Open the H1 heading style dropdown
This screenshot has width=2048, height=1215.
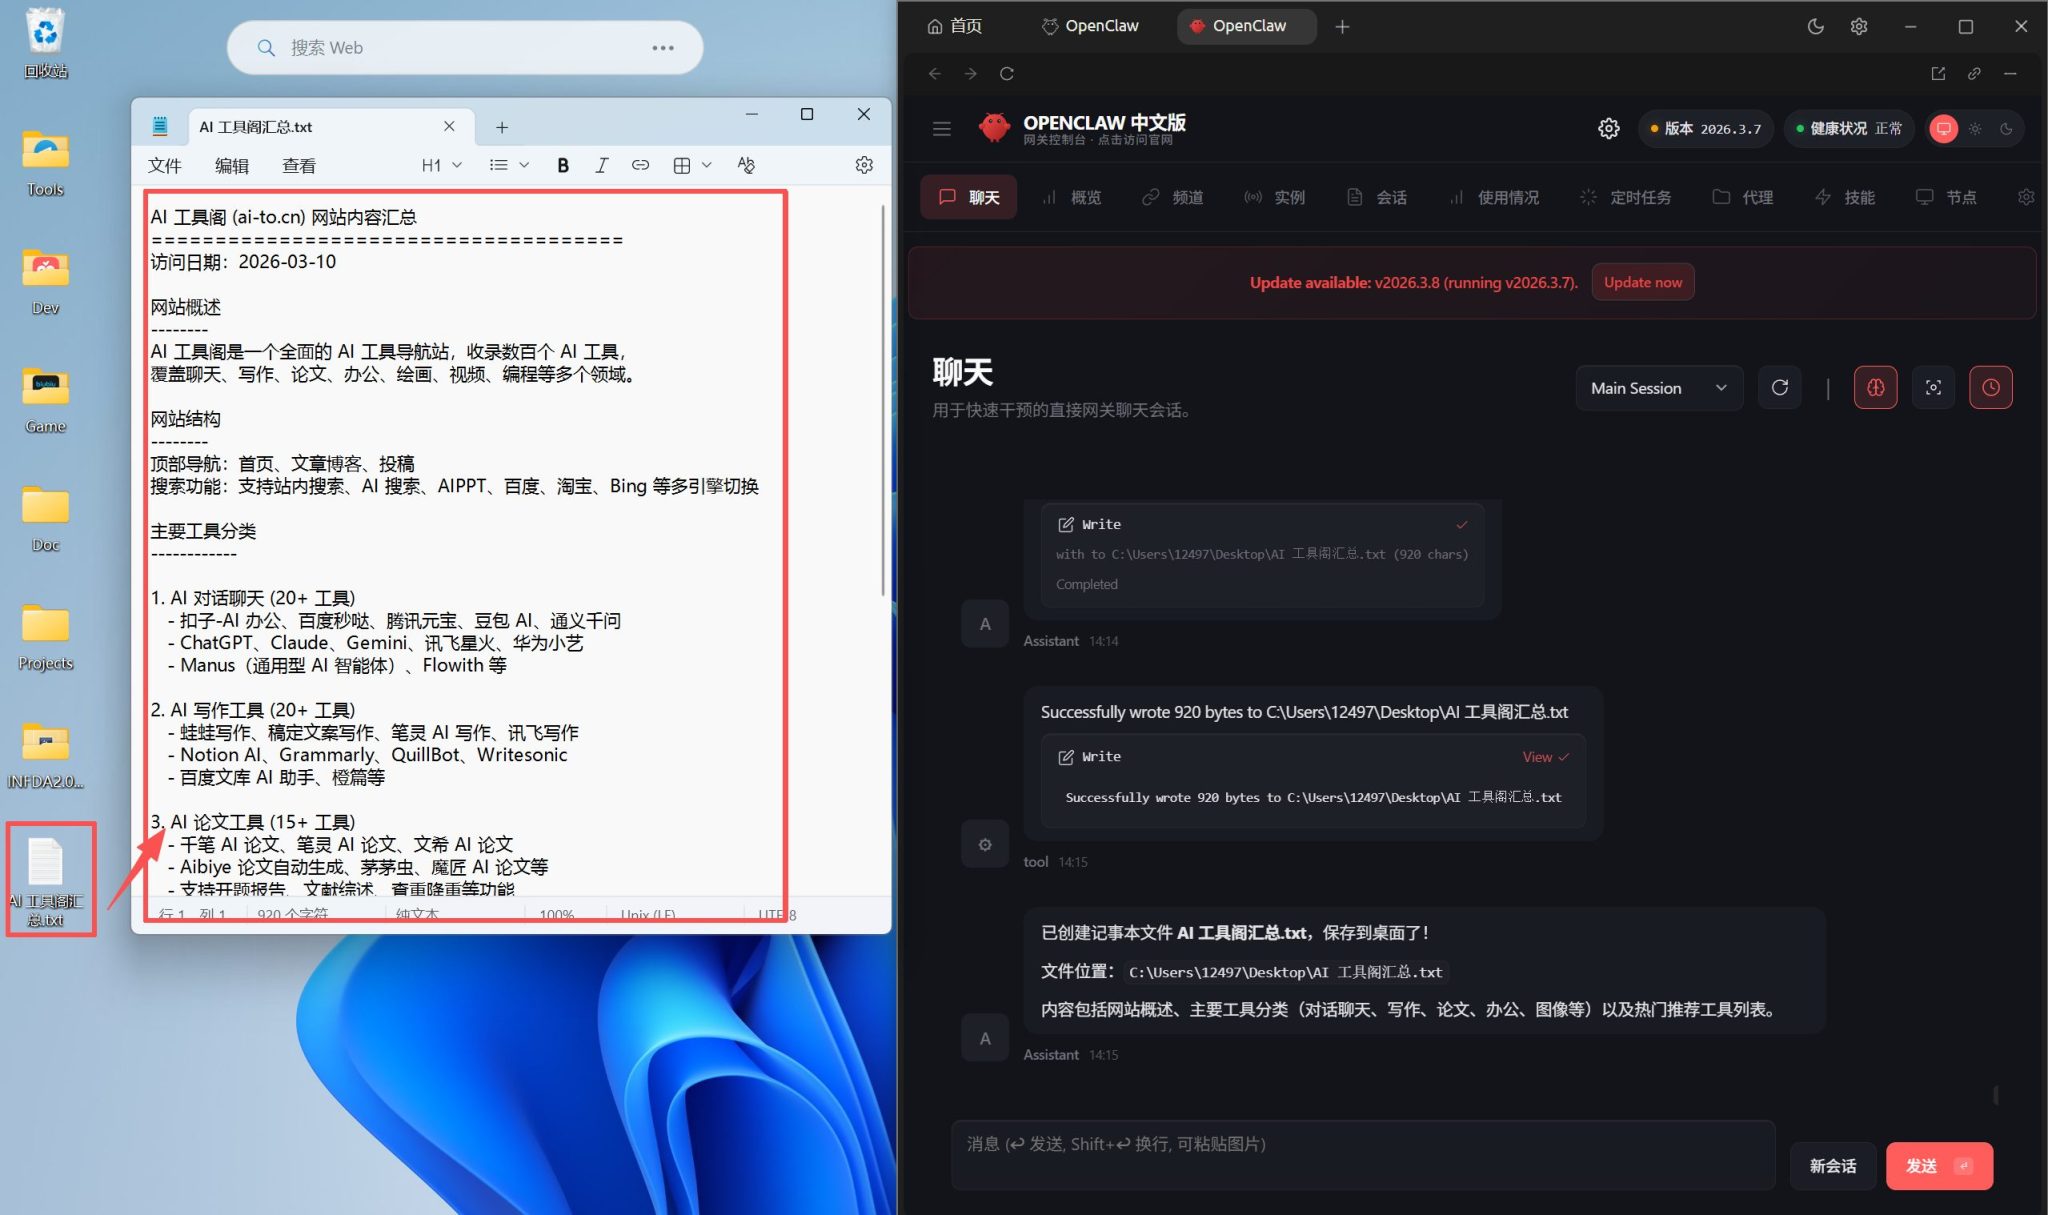click(438, 165)
